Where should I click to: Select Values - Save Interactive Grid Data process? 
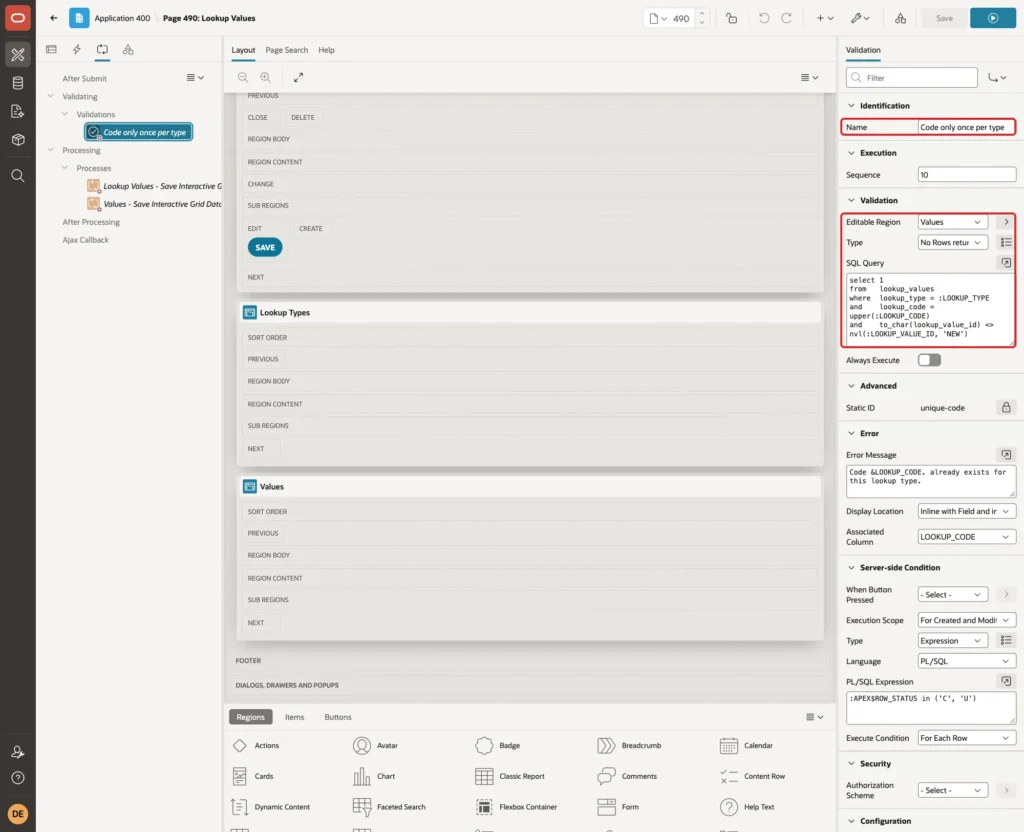tap(155, 204)
